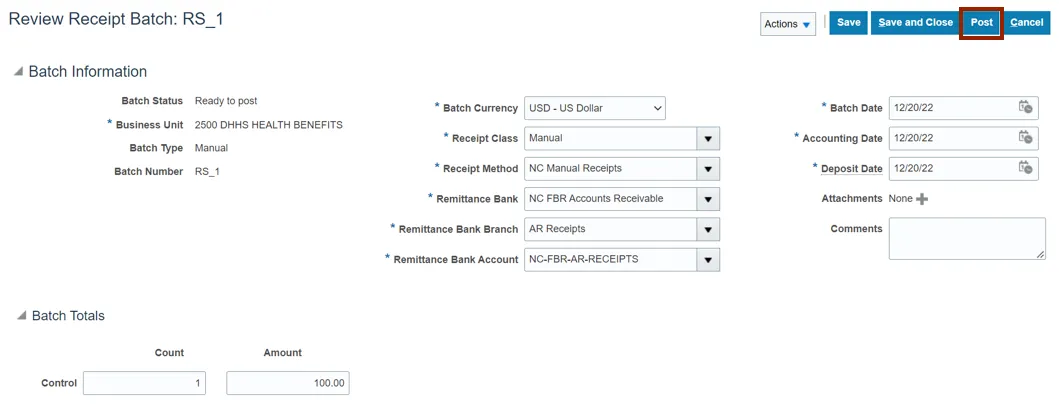Screen dimensions: 1059x406
Task: Open the Accounting Date calendar picker
Action: (1025, 138)
